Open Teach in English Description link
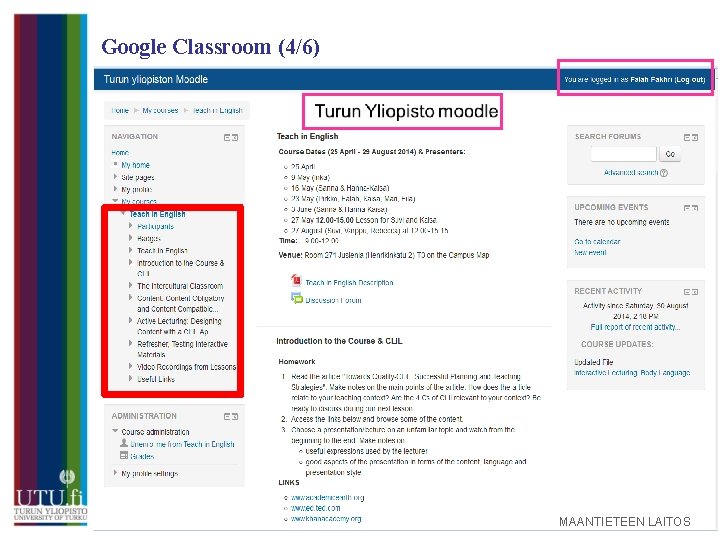The image size is (720, 540). [349, 282]
